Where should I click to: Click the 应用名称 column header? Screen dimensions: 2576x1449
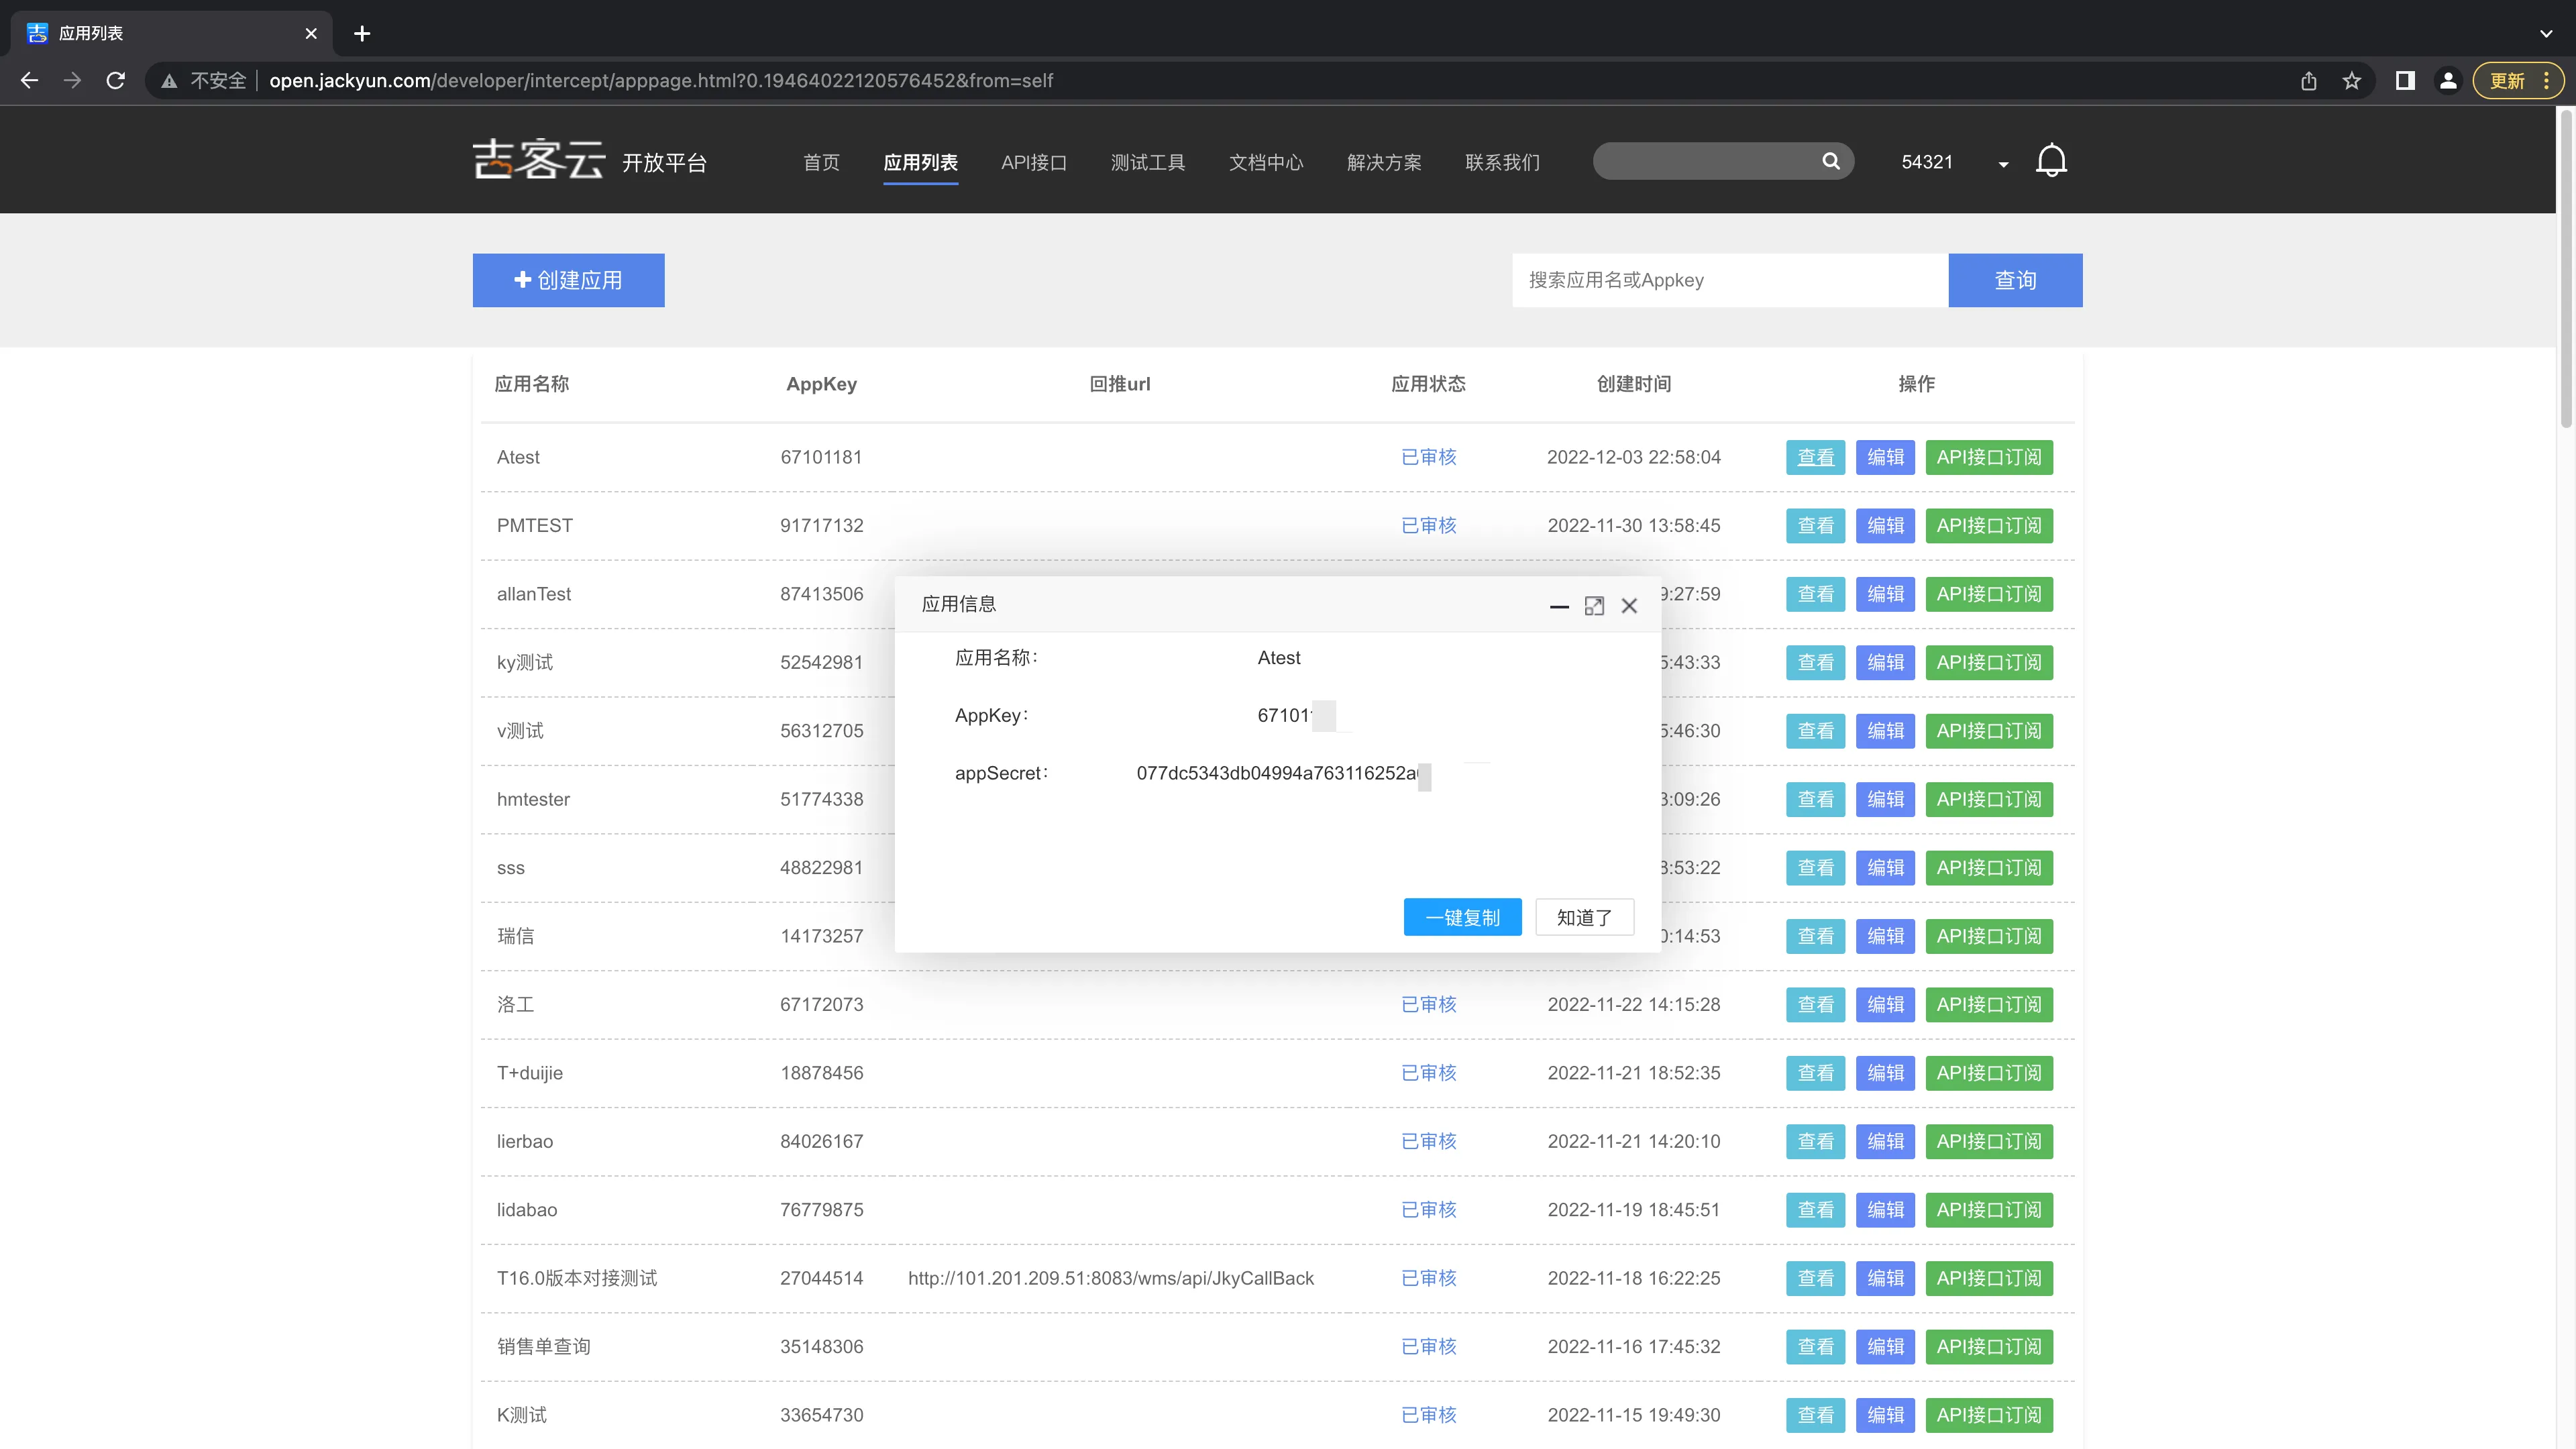531,384
